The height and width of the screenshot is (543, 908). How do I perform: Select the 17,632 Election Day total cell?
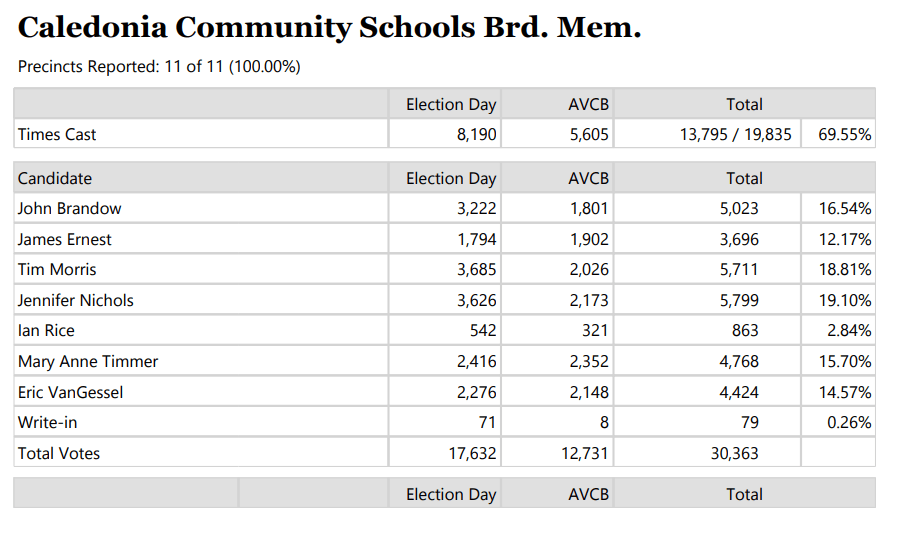pos(471,453)
